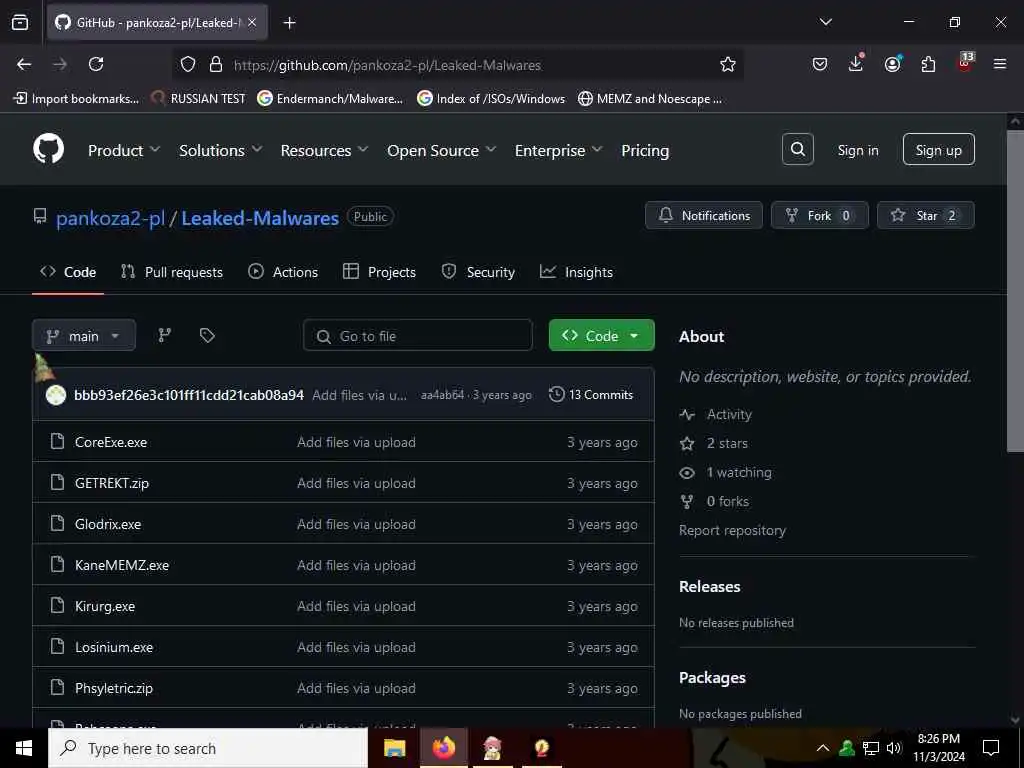Screen dimensions: 1024x768
Task: Open the Firefox downloads arrow icon
Action: tap(856, 63)
